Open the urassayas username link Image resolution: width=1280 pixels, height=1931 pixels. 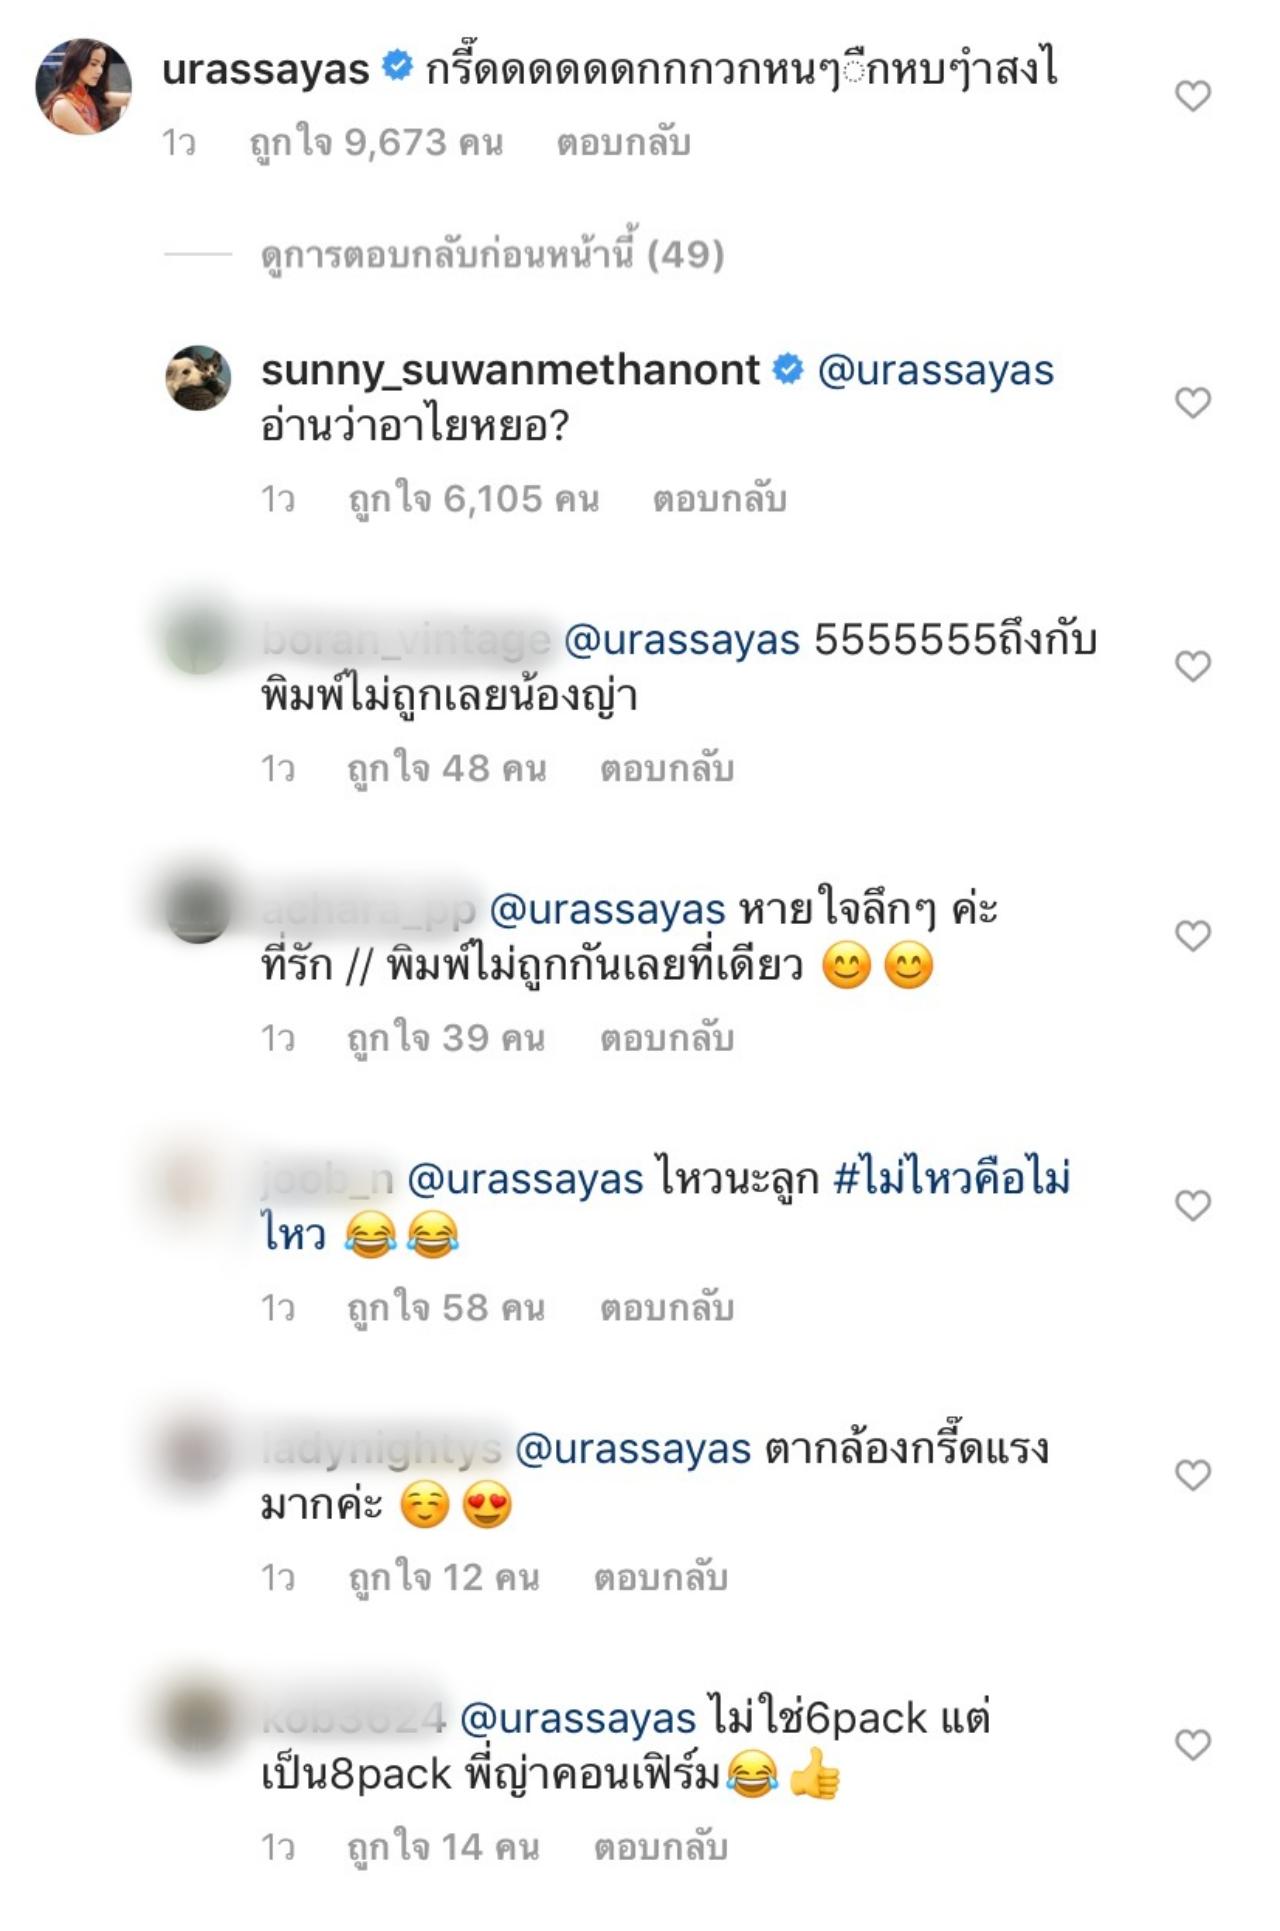pyautogui.click(x=266, y=70)
